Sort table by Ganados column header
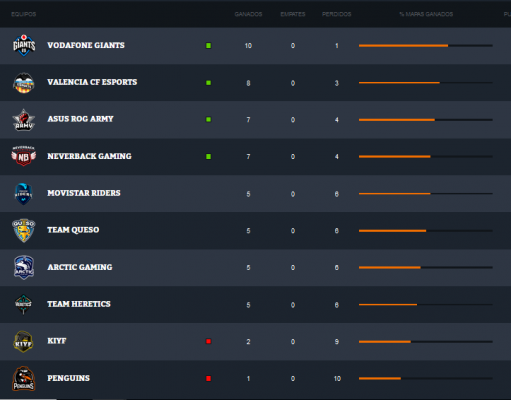 click(x=248, y=14)
